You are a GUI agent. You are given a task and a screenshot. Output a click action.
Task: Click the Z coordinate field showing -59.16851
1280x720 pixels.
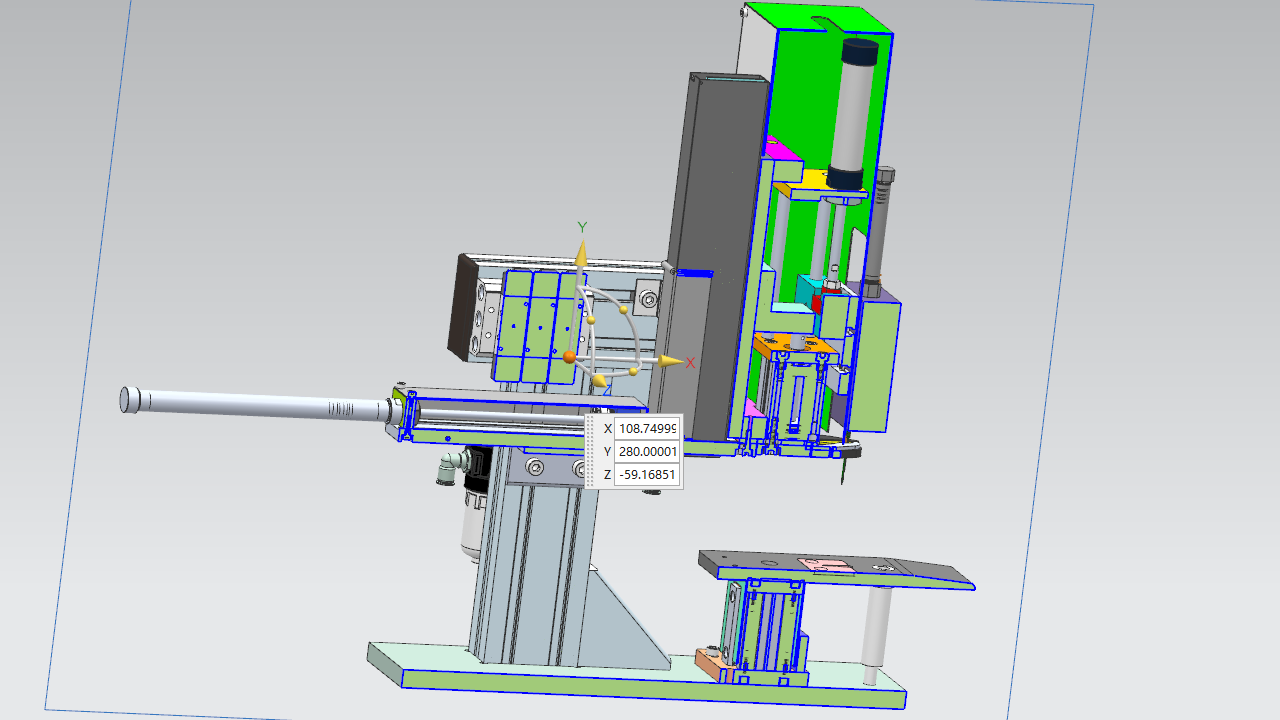click(647, 474)
